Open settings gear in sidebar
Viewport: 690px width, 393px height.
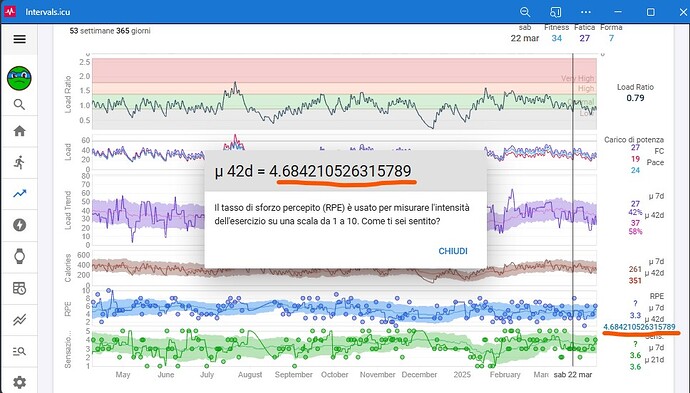tap(19, 382)
